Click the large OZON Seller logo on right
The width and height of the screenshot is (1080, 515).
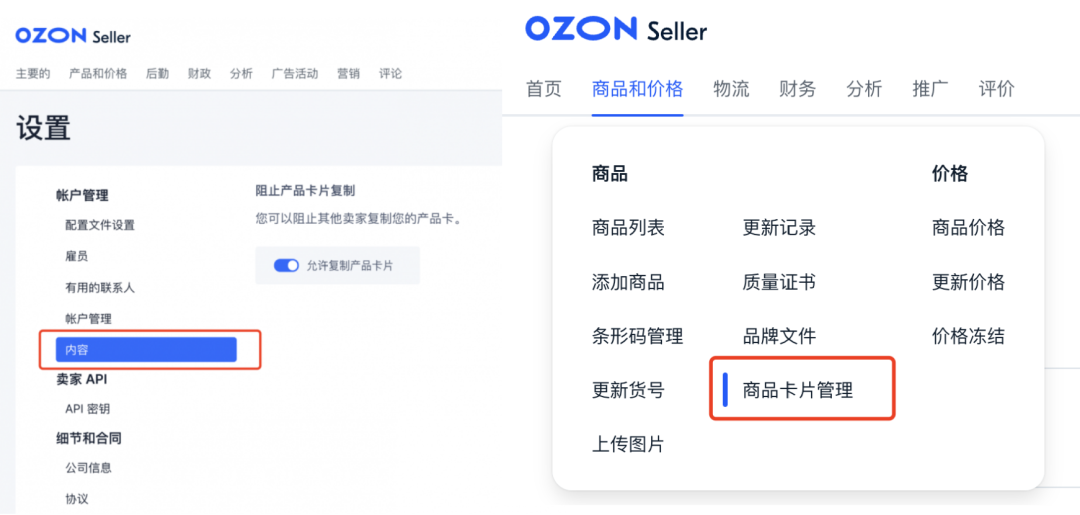(x=616, y=30)
